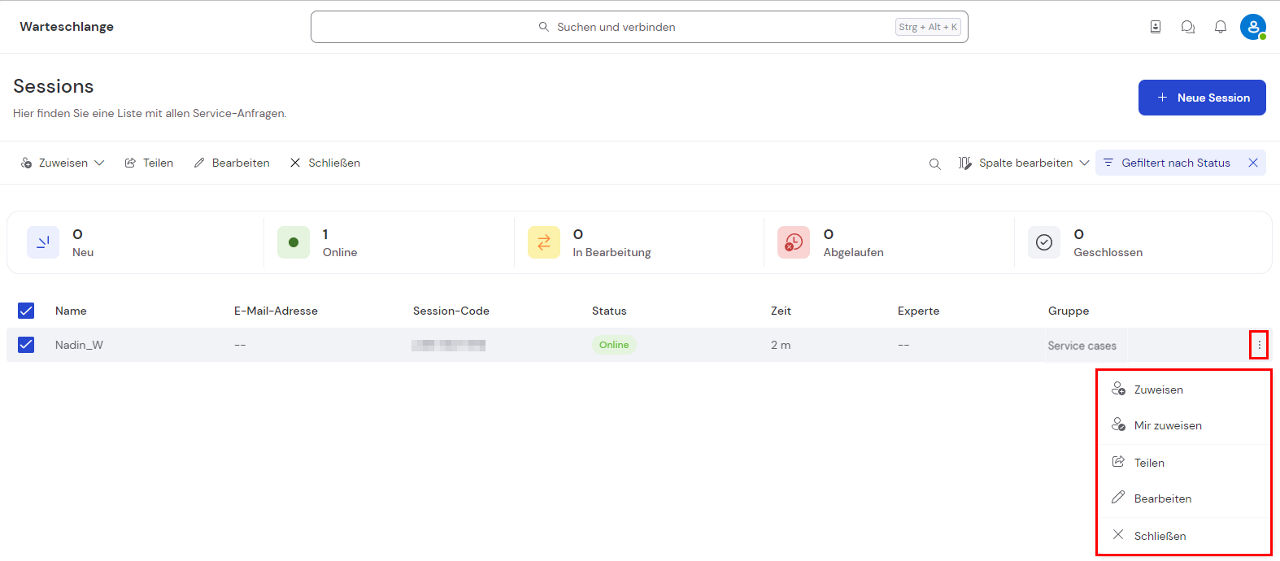Open the notifications bell
Image resolution: width=1280 pixels, height=561 pixels.
point(1220,27)
